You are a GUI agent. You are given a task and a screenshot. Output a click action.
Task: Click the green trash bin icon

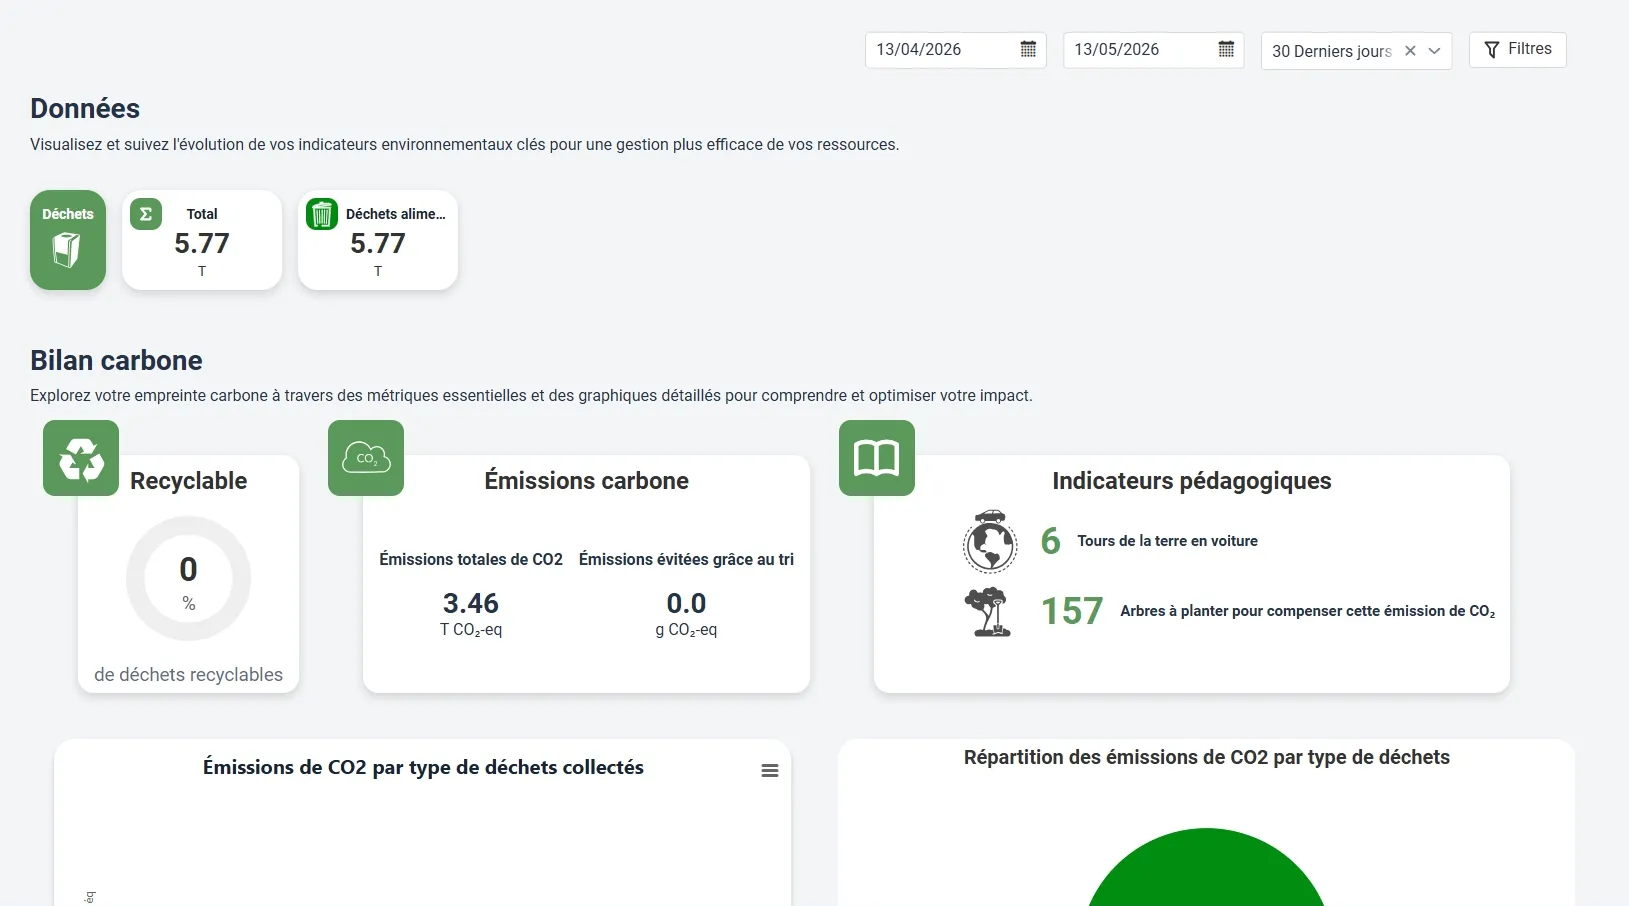[x=322, y=214]
